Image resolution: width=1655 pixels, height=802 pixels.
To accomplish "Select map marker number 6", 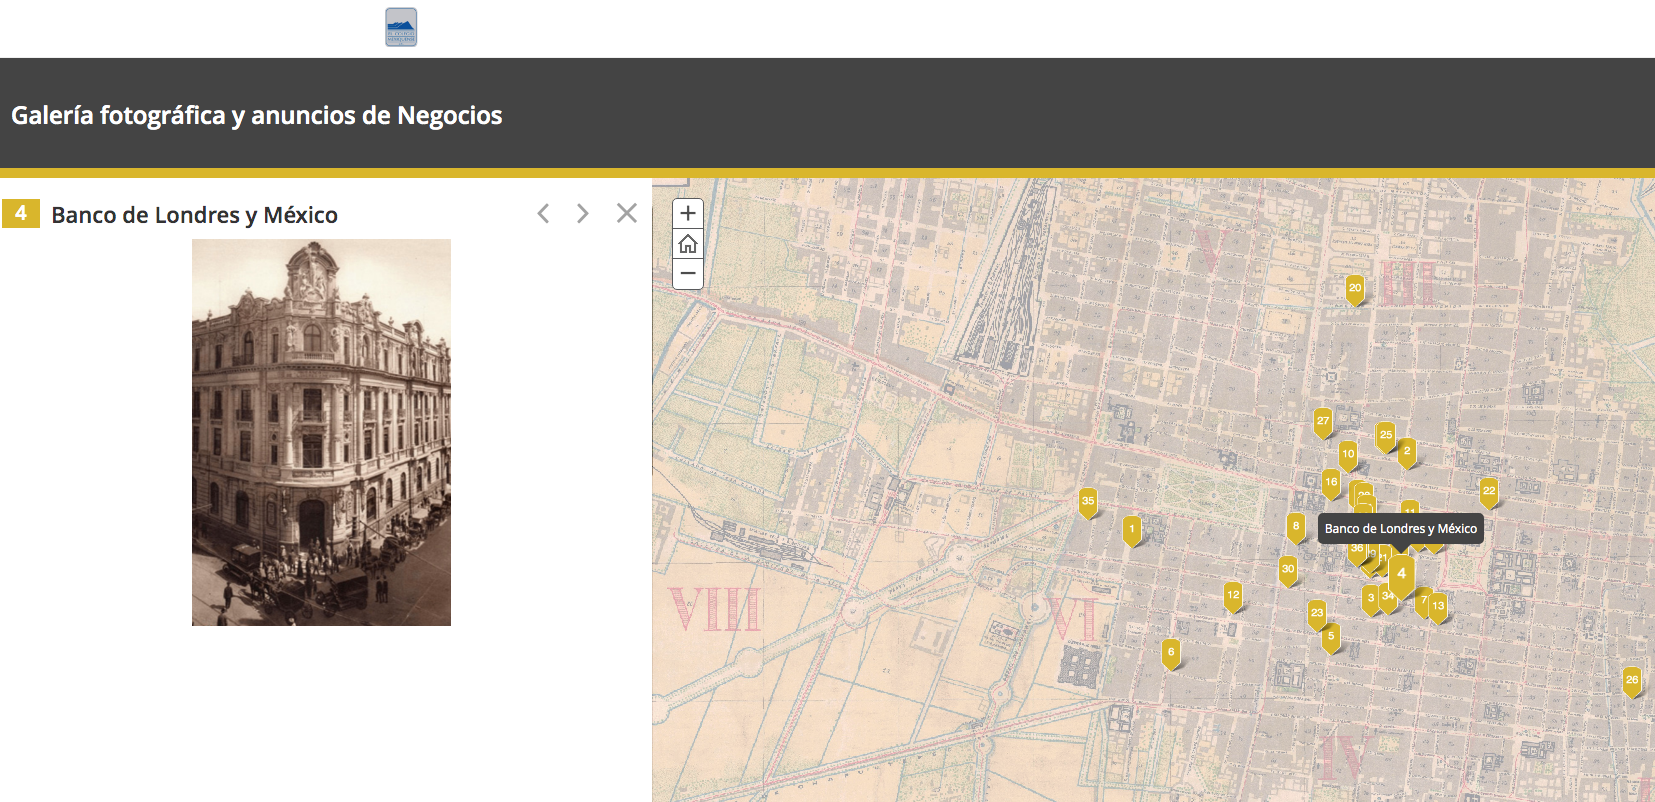I will pos(1171,653).
